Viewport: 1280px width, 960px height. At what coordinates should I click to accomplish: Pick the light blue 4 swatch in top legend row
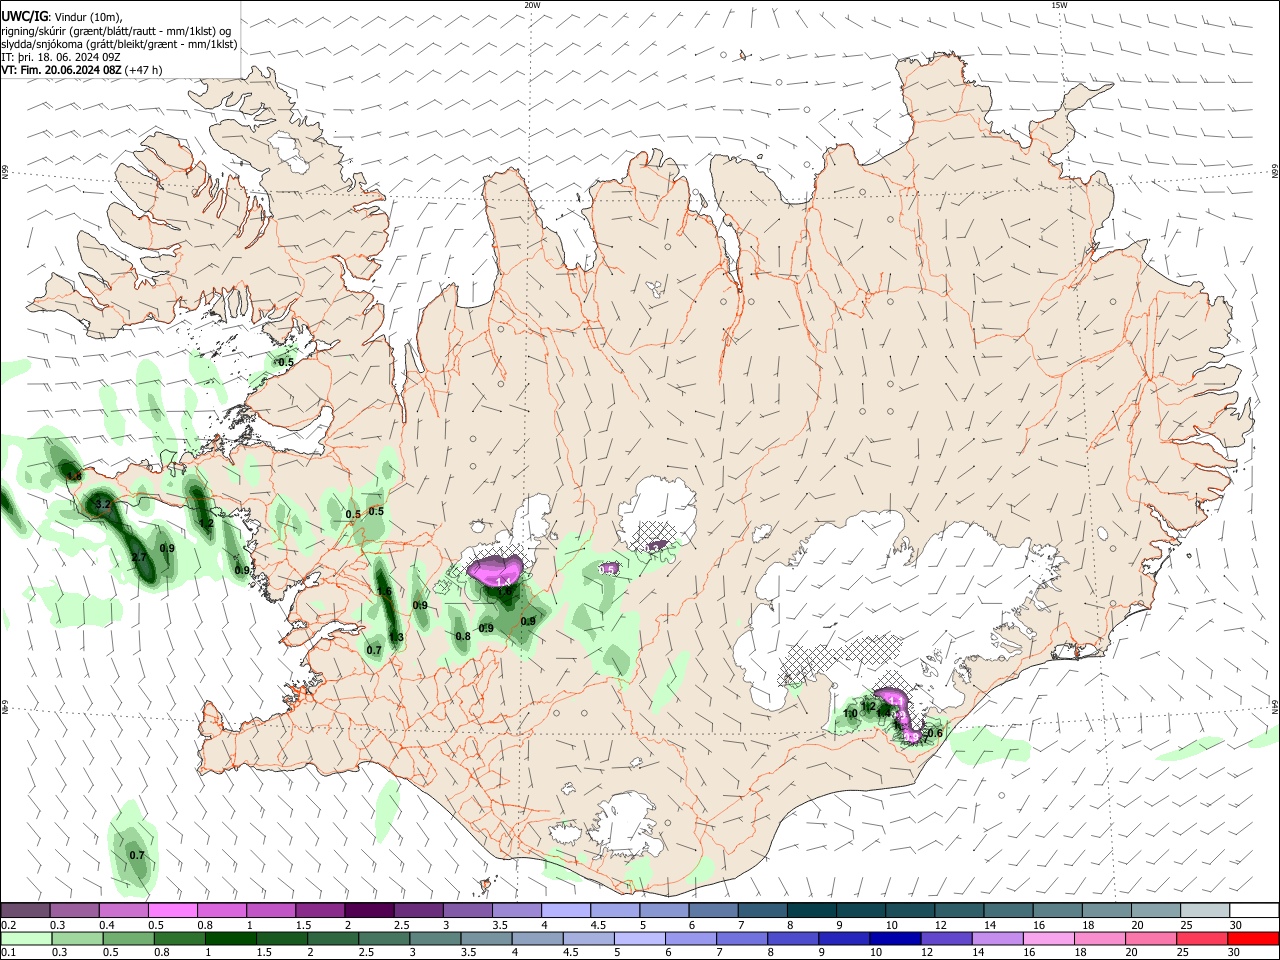(565, 910)
